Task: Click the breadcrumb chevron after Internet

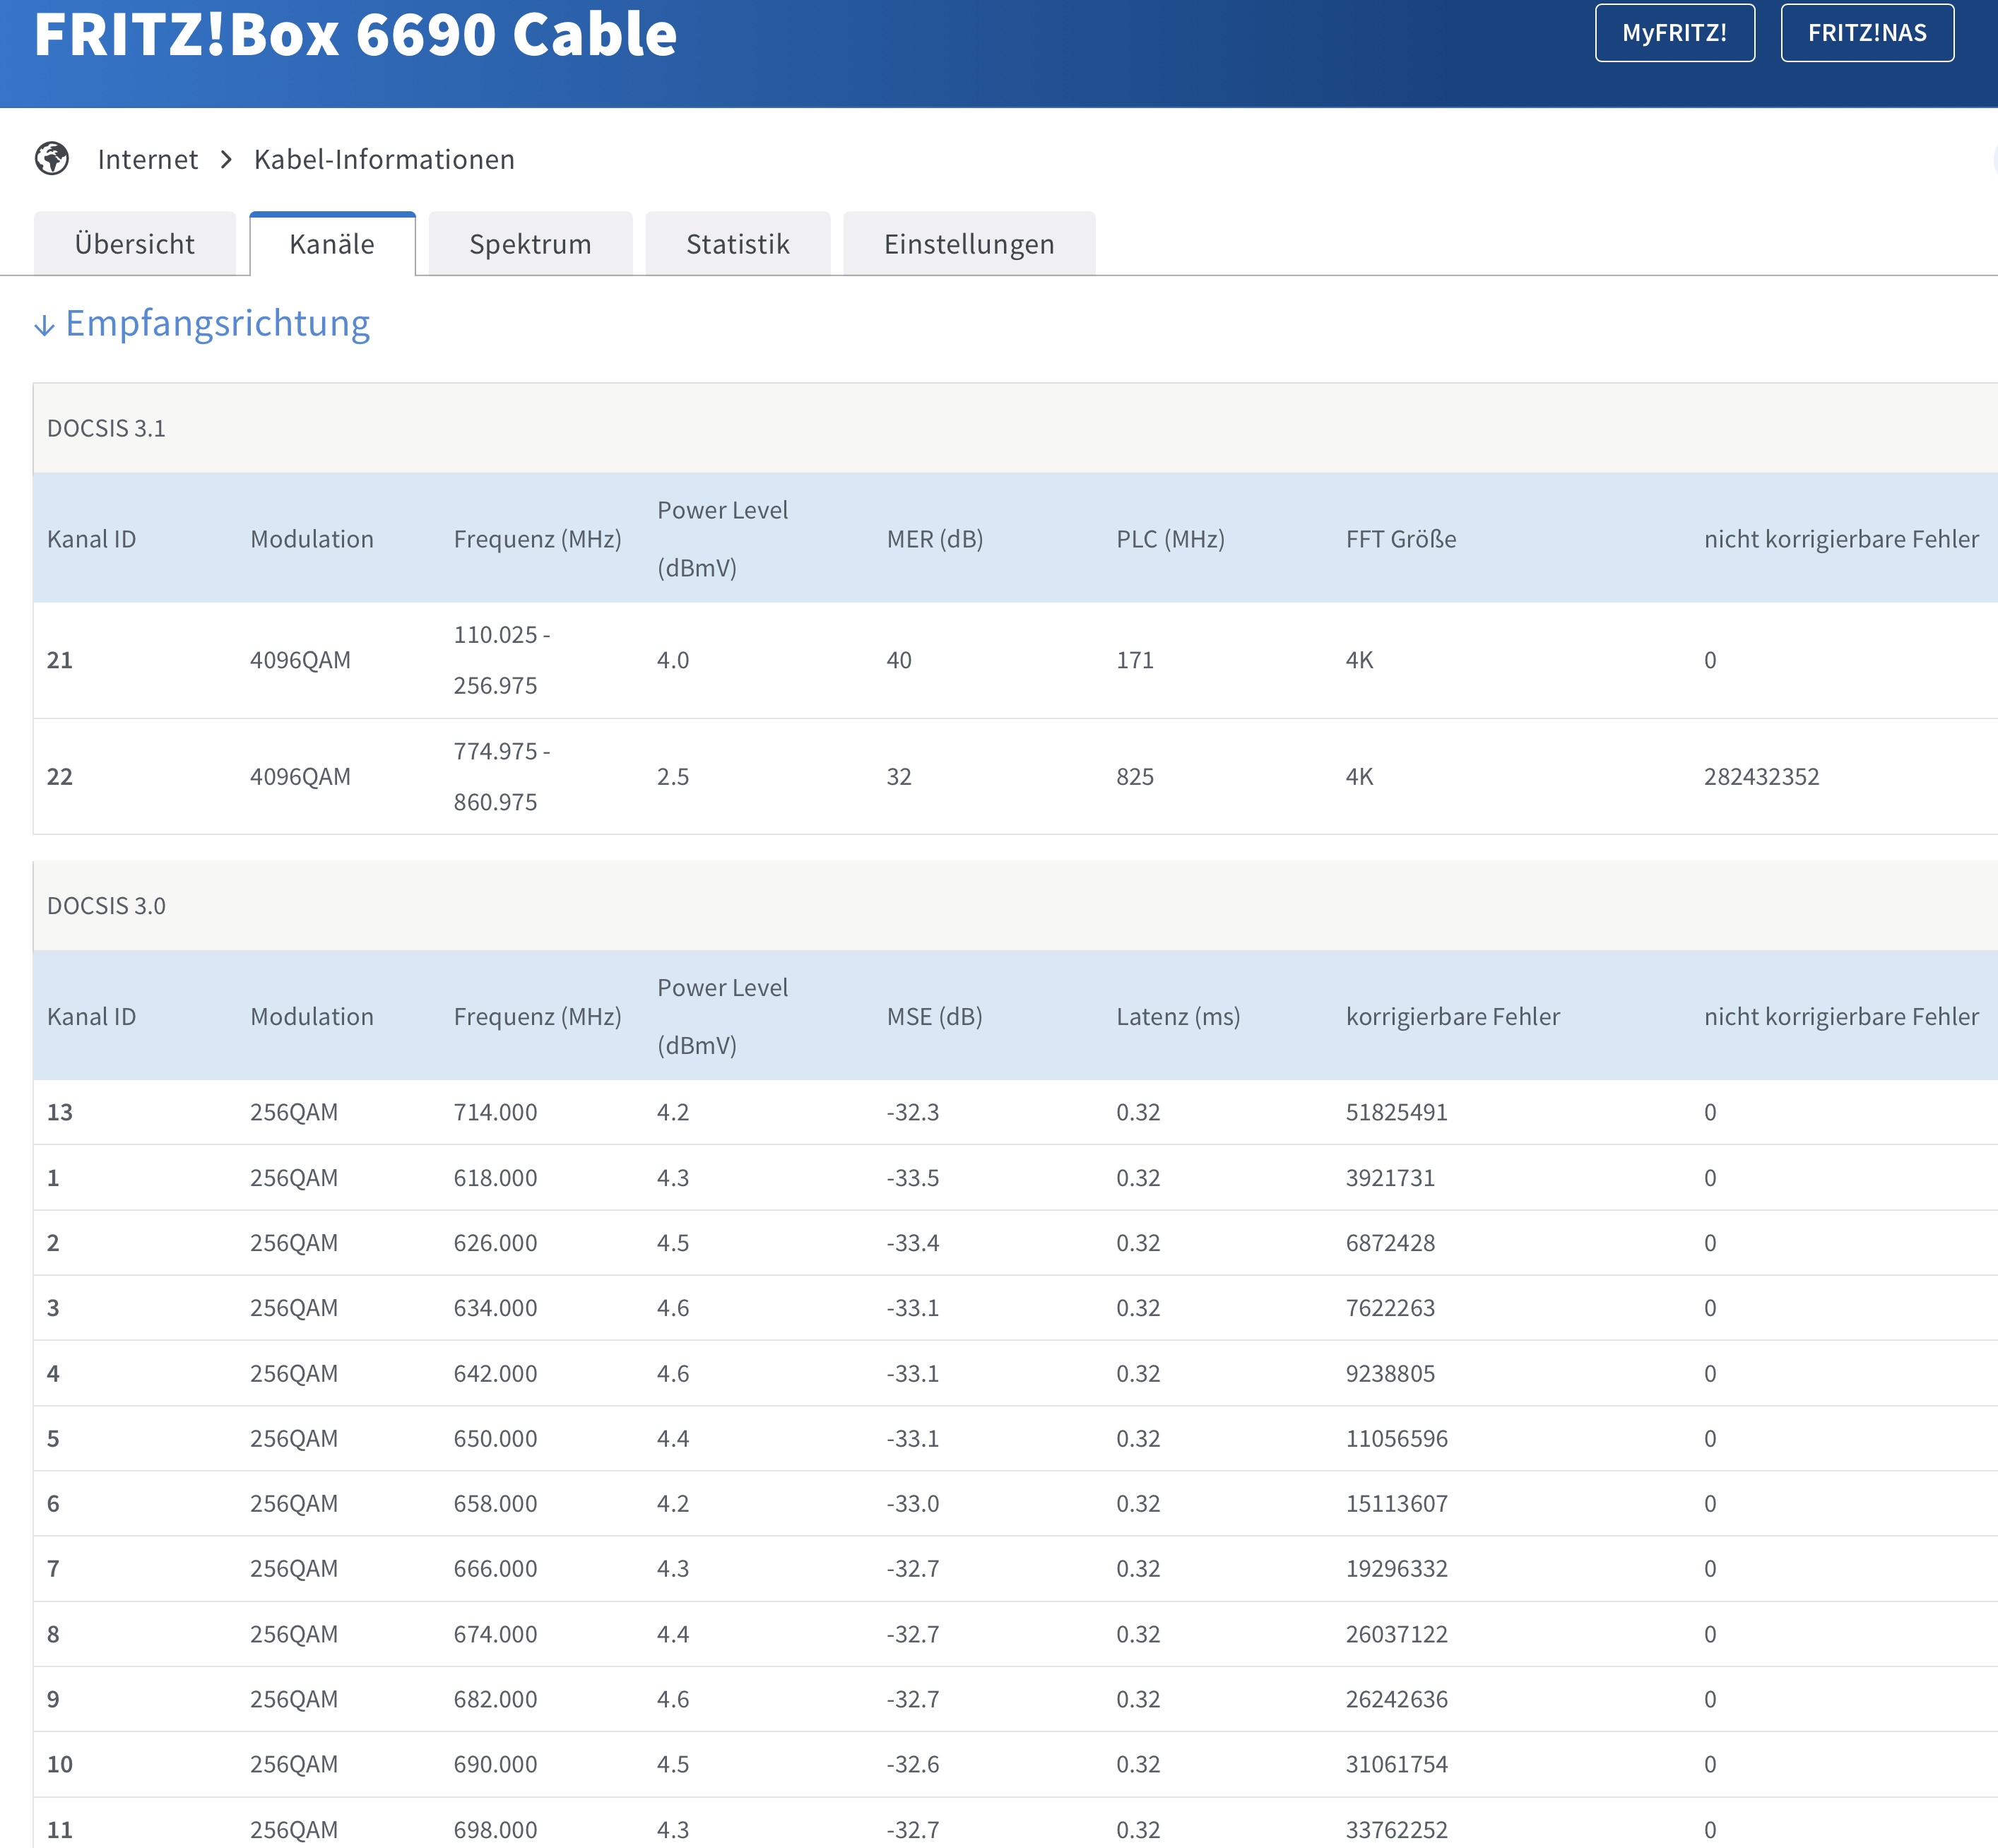Action: [x=226, y=160]
